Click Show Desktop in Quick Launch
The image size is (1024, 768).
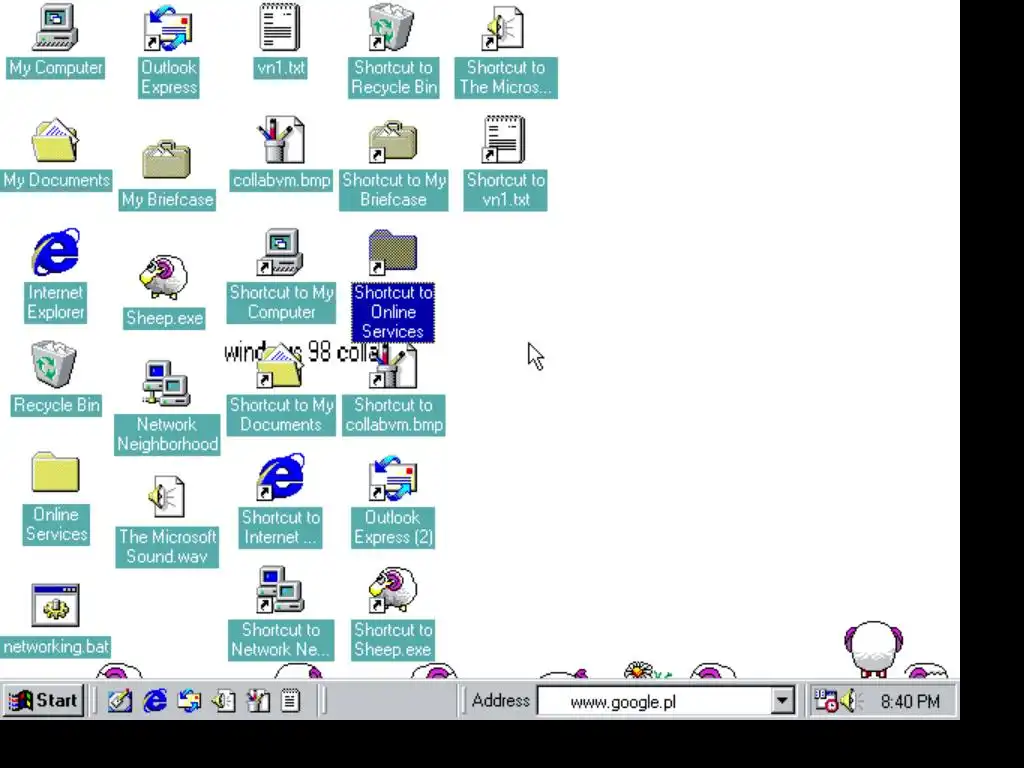[x=120, y=701]
